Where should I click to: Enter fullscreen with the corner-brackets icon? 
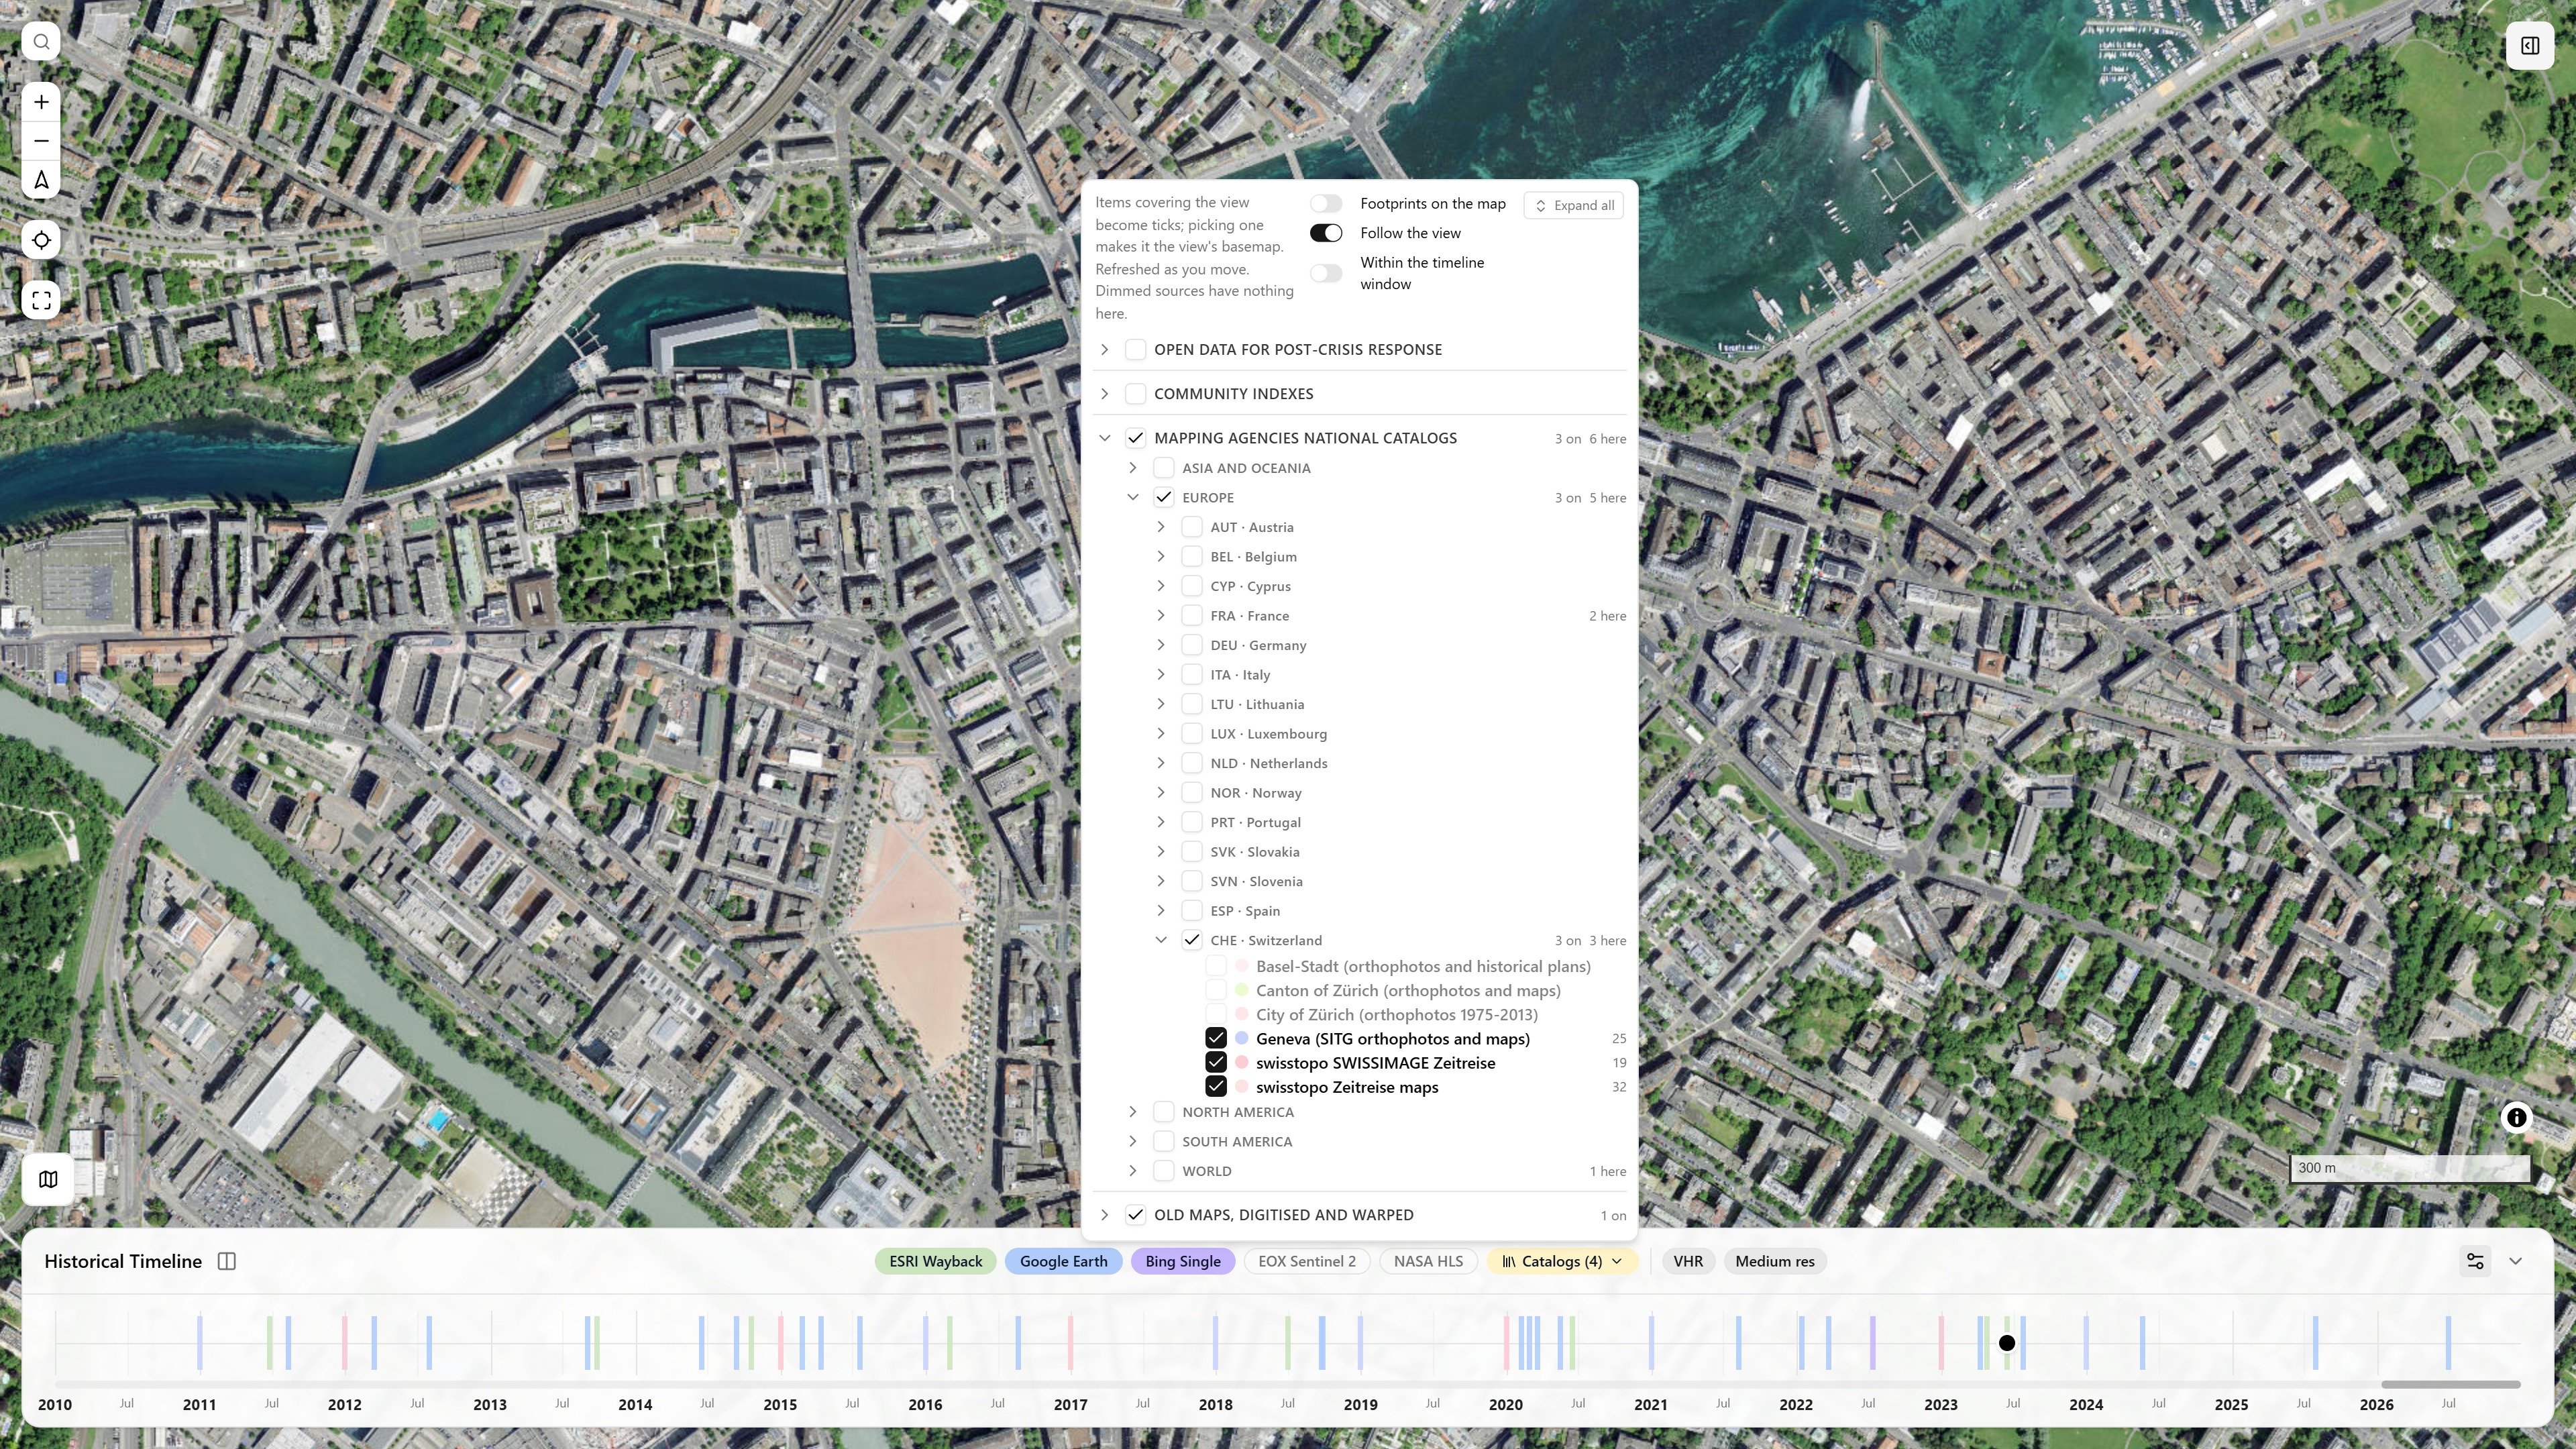[41, 300]
